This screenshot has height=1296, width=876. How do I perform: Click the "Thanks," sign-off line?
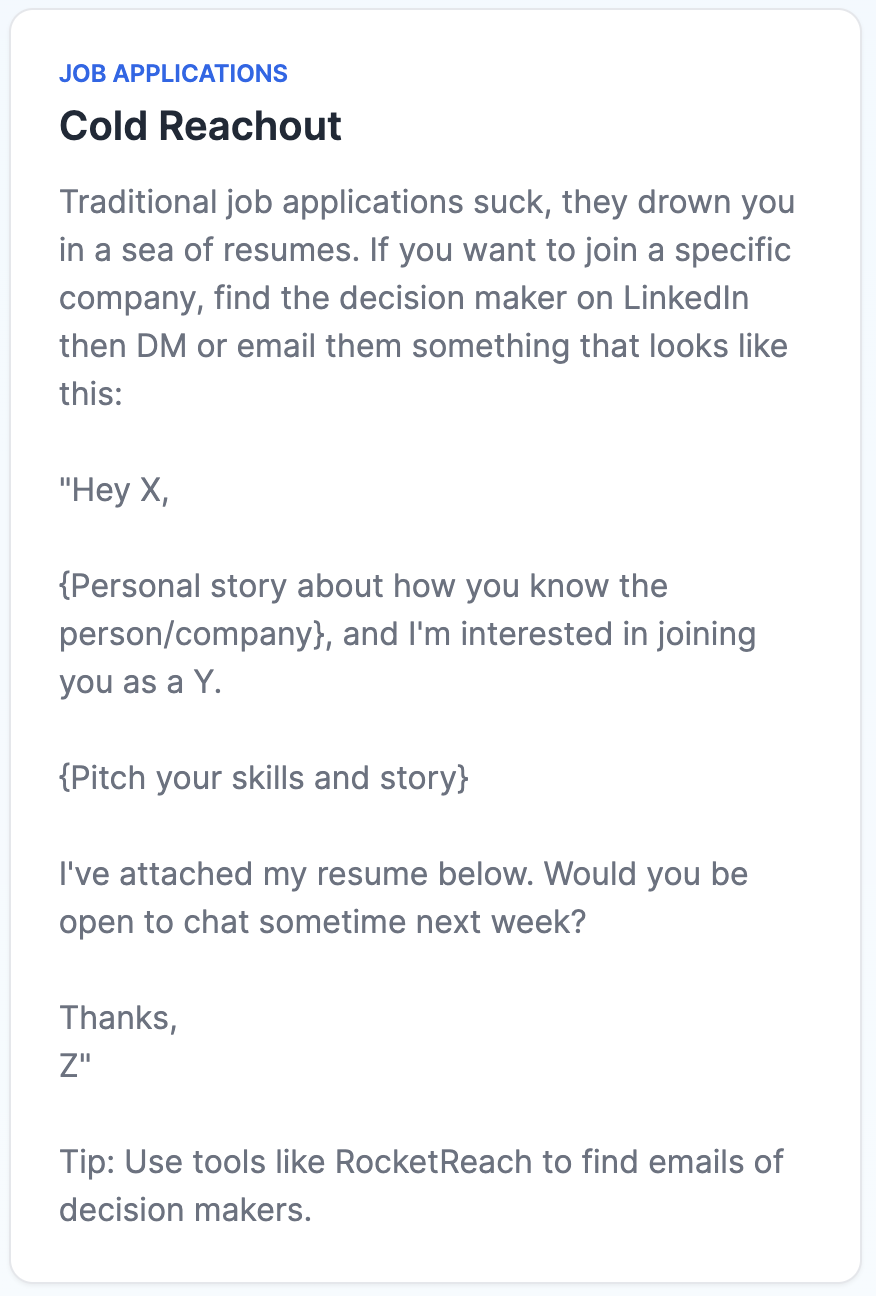coord(118,1018)
